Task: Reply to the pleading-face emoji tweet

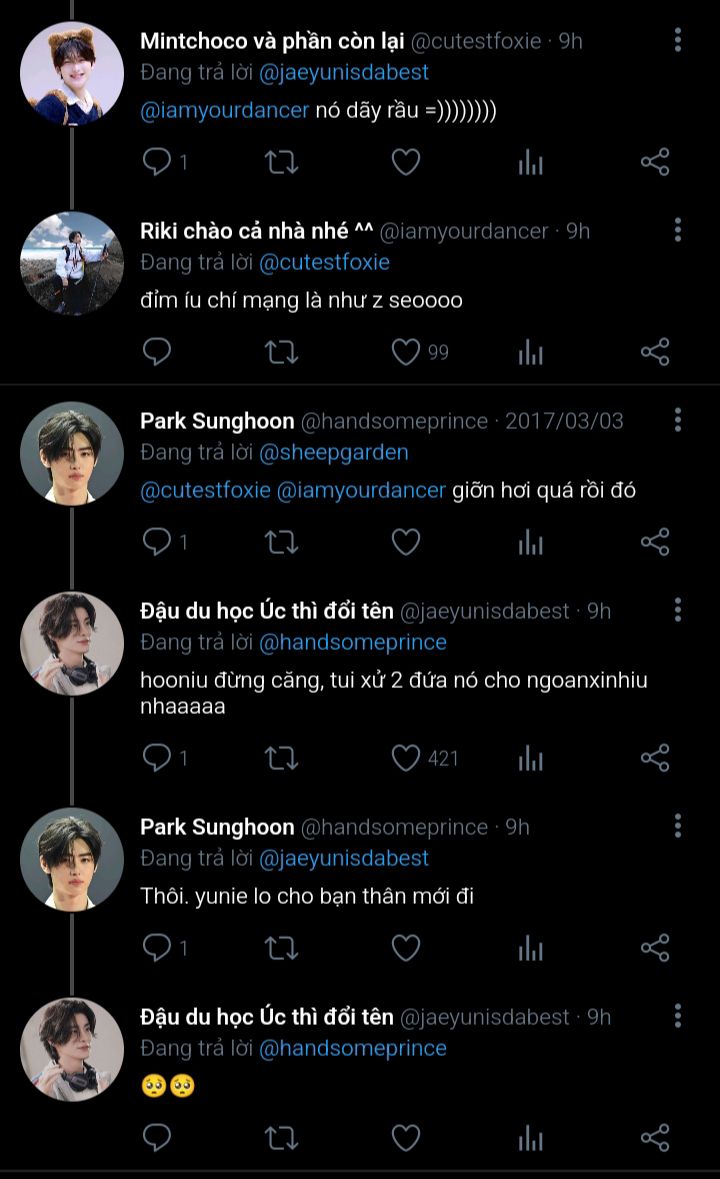Action: 157,1137
